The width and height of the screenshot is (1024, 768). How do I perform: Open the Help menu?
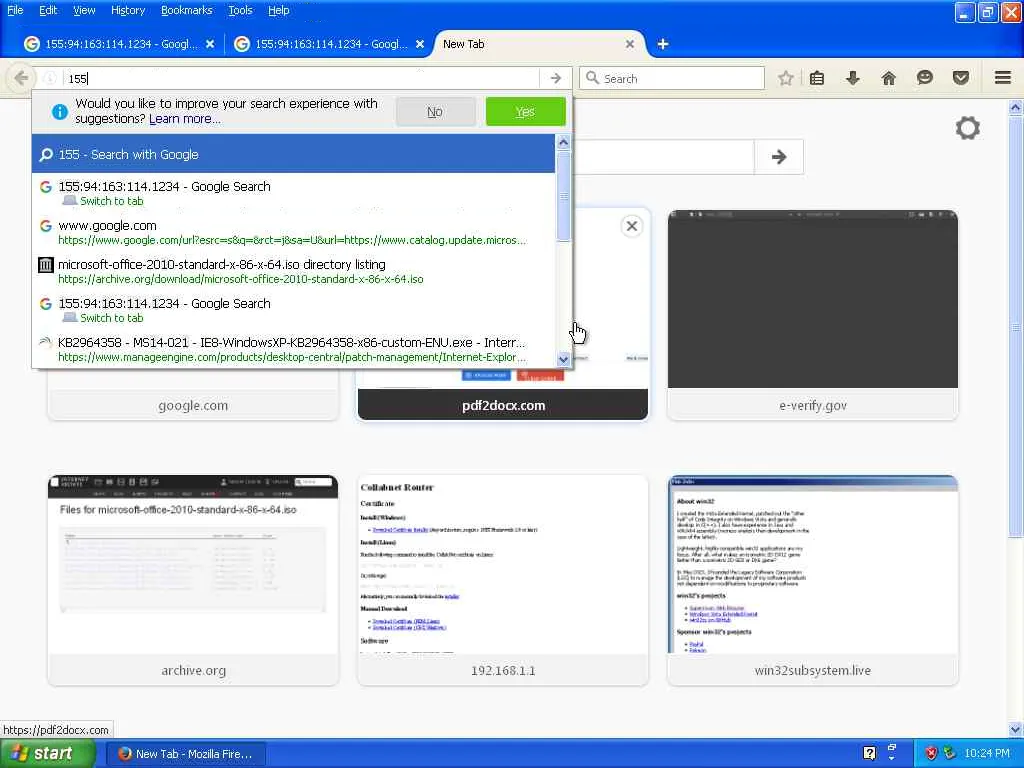278,10
